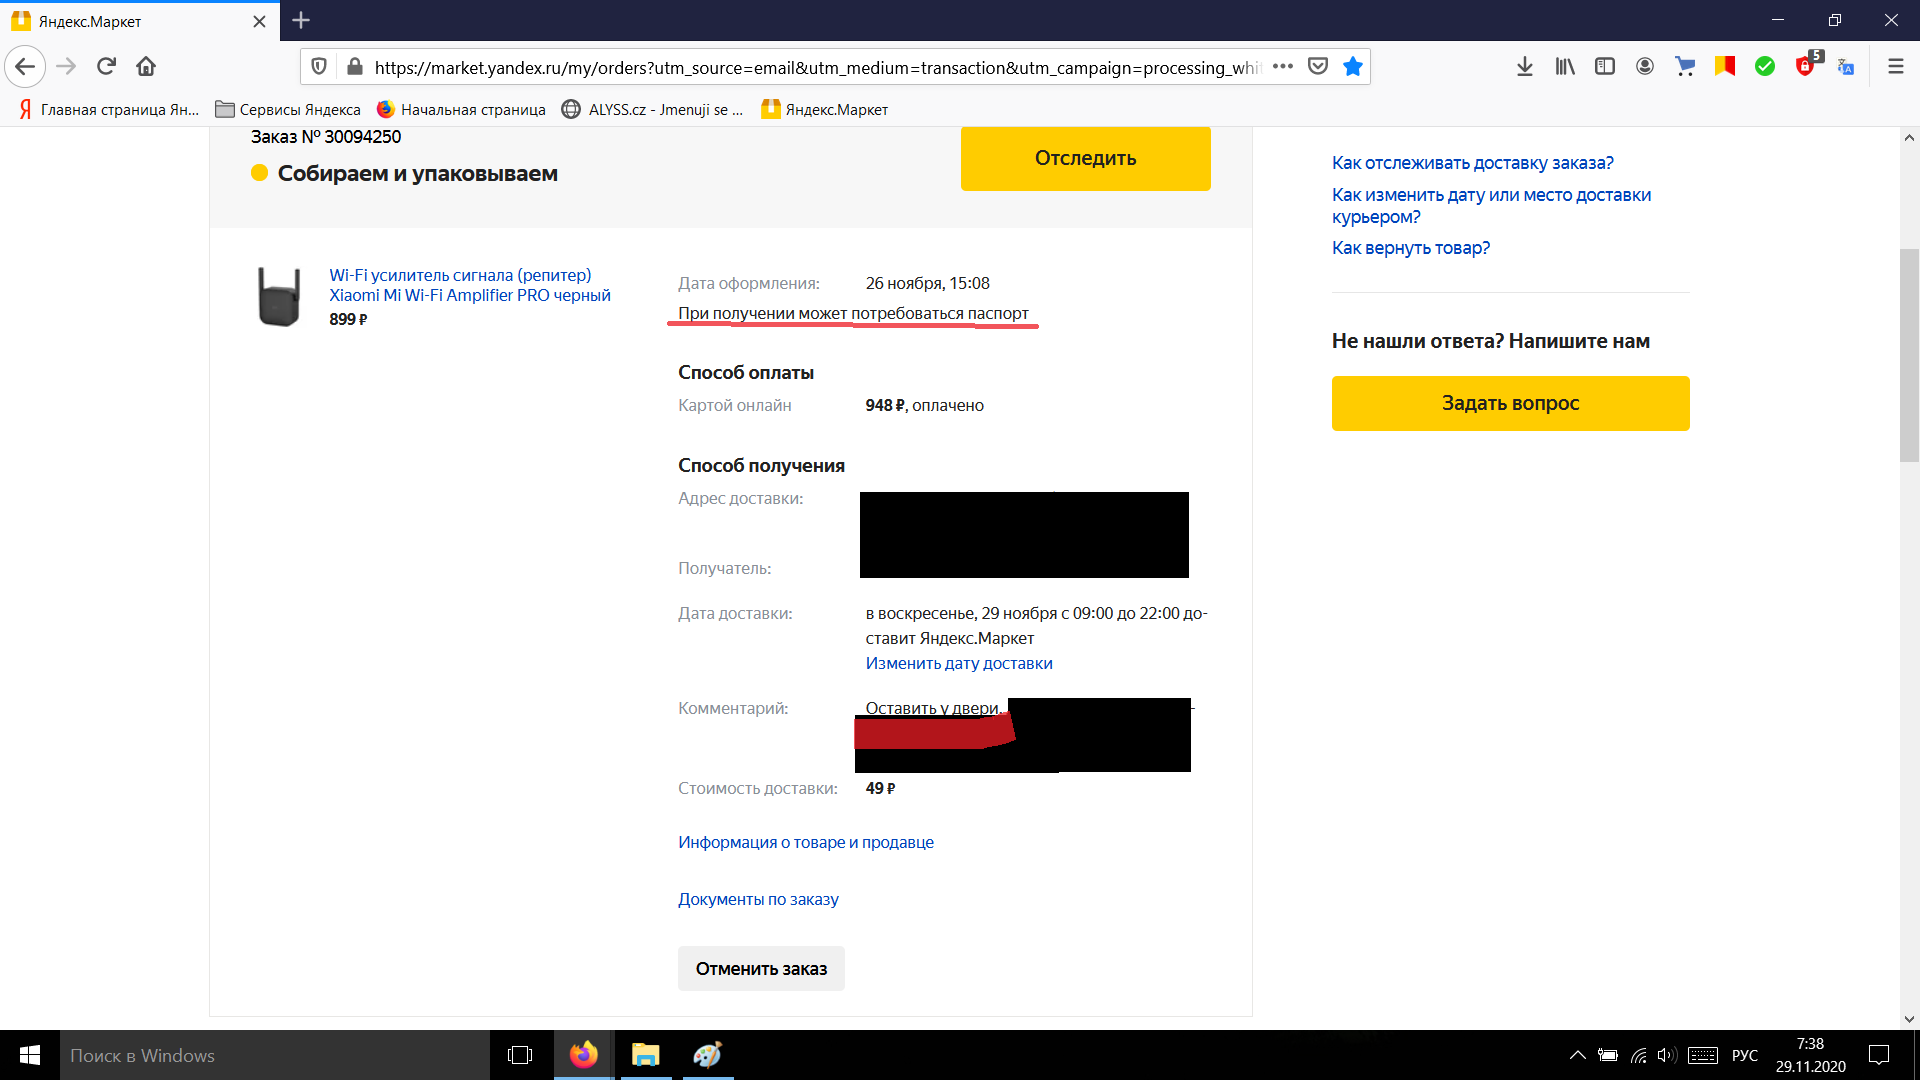Switch to Firefox on the taskbar
This screenshot has height=1080, width=1920.
coord(584,1055)
